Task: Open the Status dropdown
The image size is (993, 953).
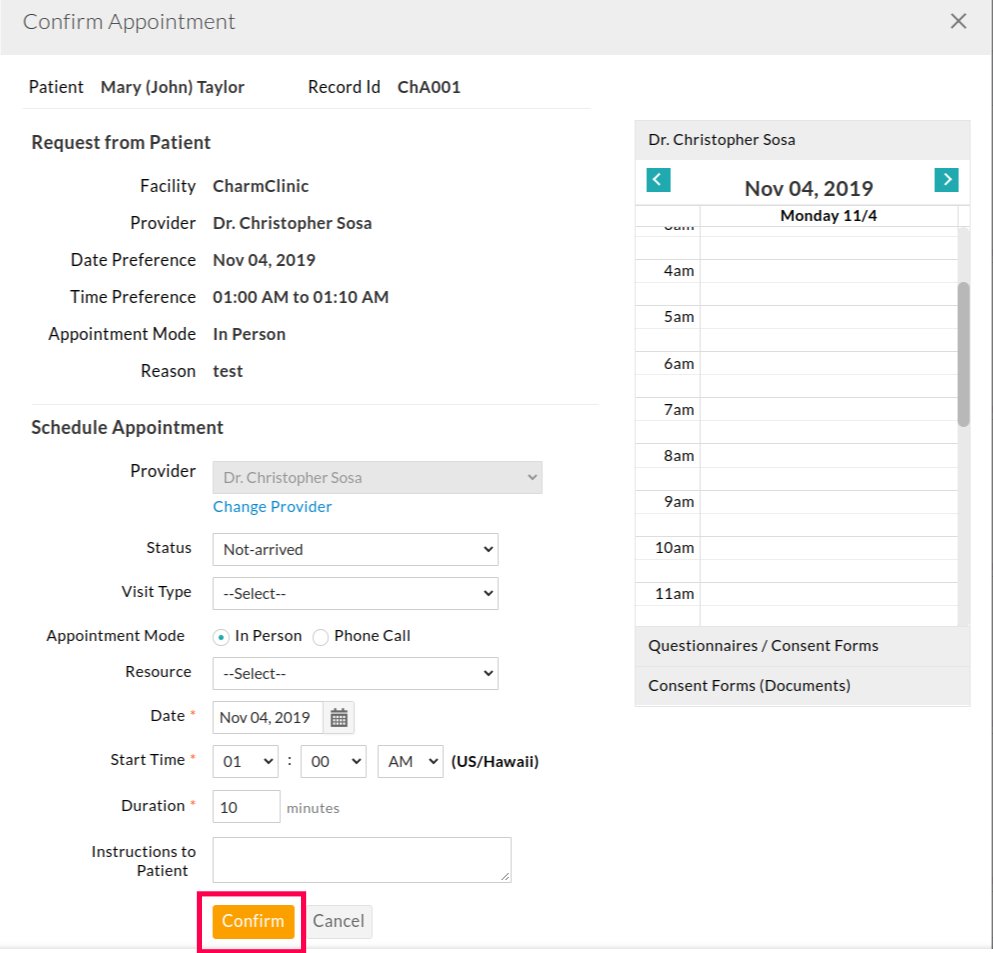Action: (x=355, y=549)
